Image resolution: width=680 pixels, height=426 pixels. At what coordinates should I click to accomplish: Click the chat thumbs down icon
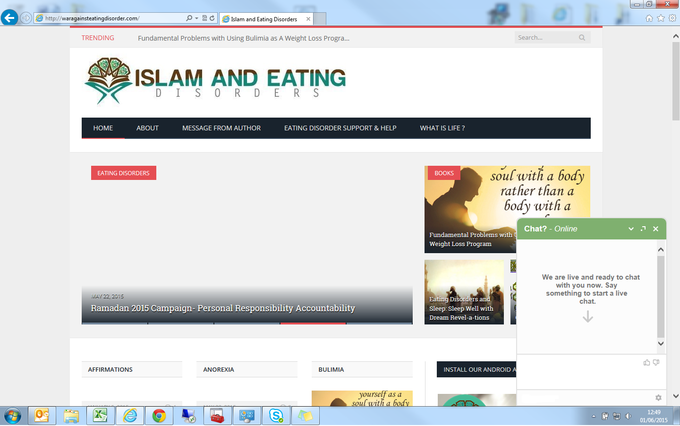tap(656, 362)
